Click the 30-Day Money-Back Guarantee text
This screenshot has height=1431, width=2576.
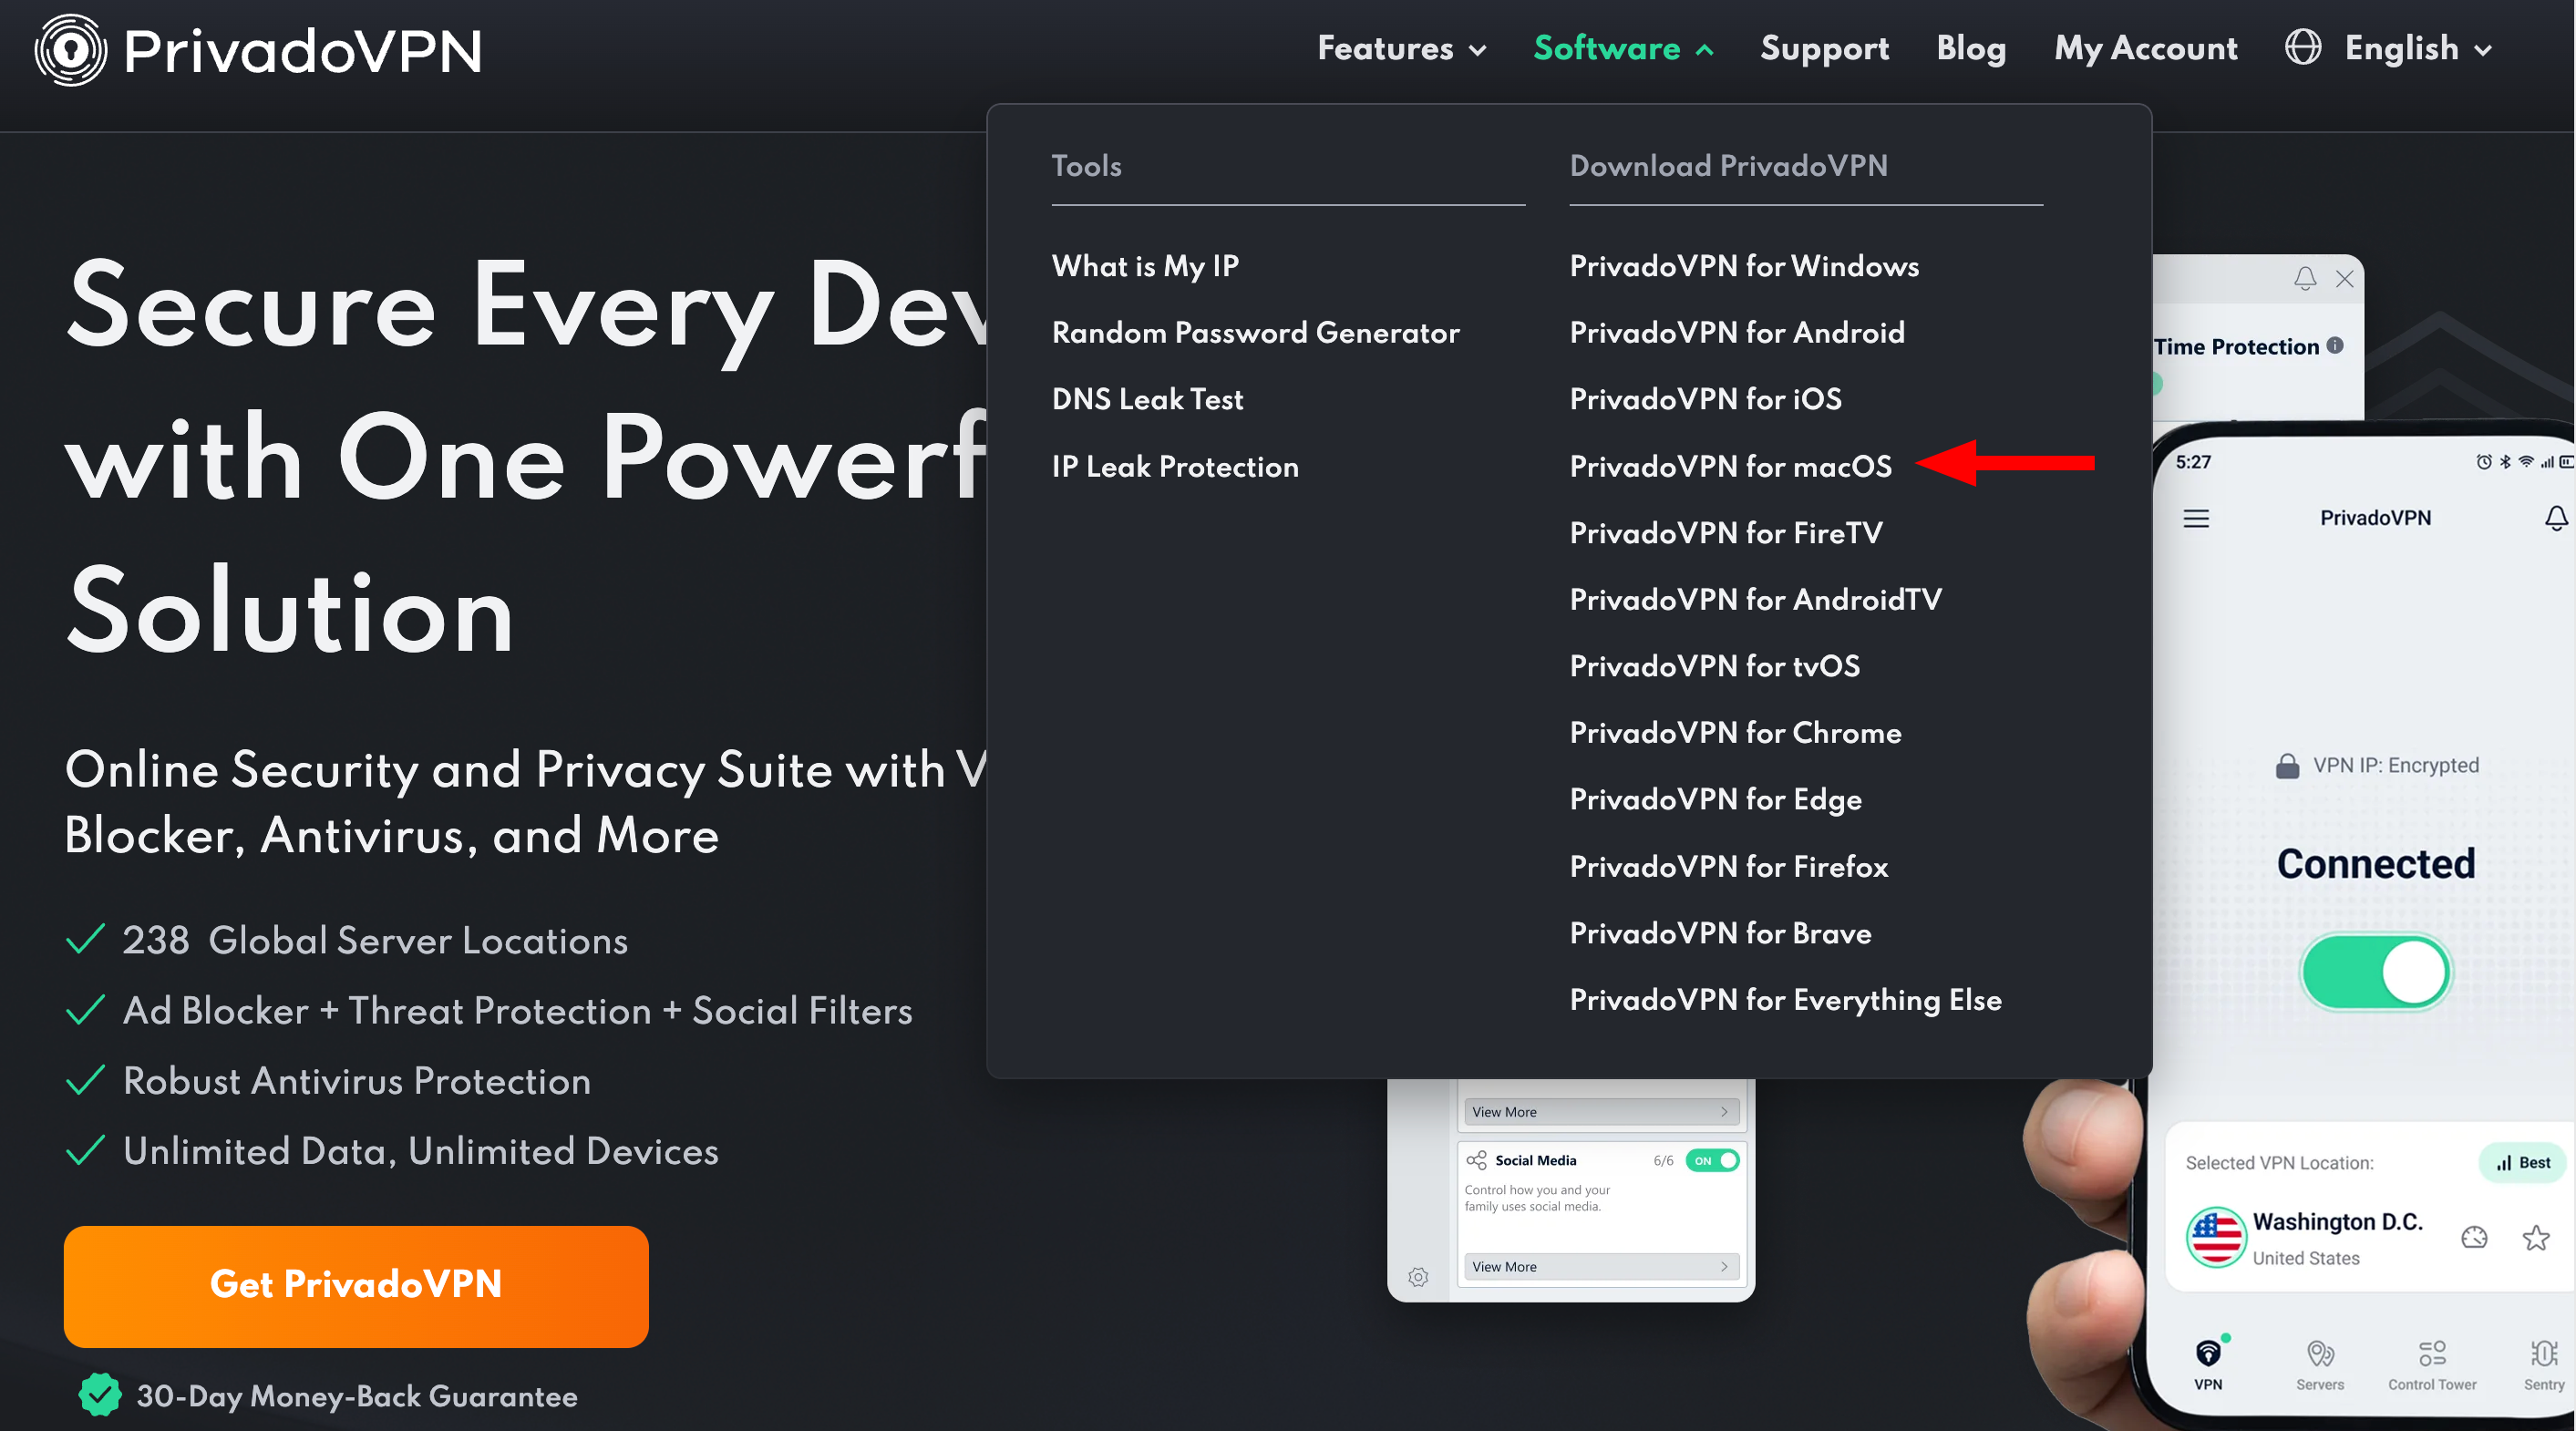357,1396
